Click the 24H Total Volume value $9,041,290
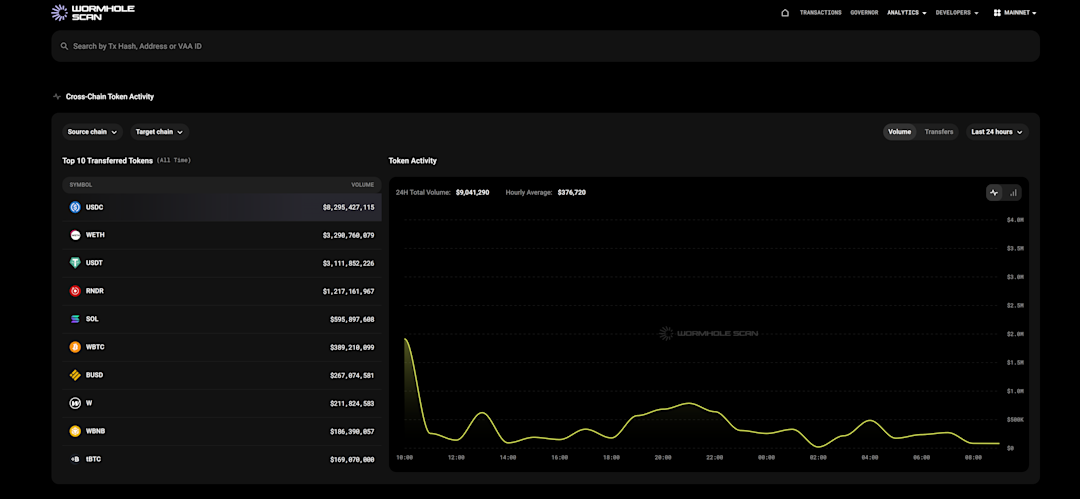1080x499 pixels. click(472, 192)
